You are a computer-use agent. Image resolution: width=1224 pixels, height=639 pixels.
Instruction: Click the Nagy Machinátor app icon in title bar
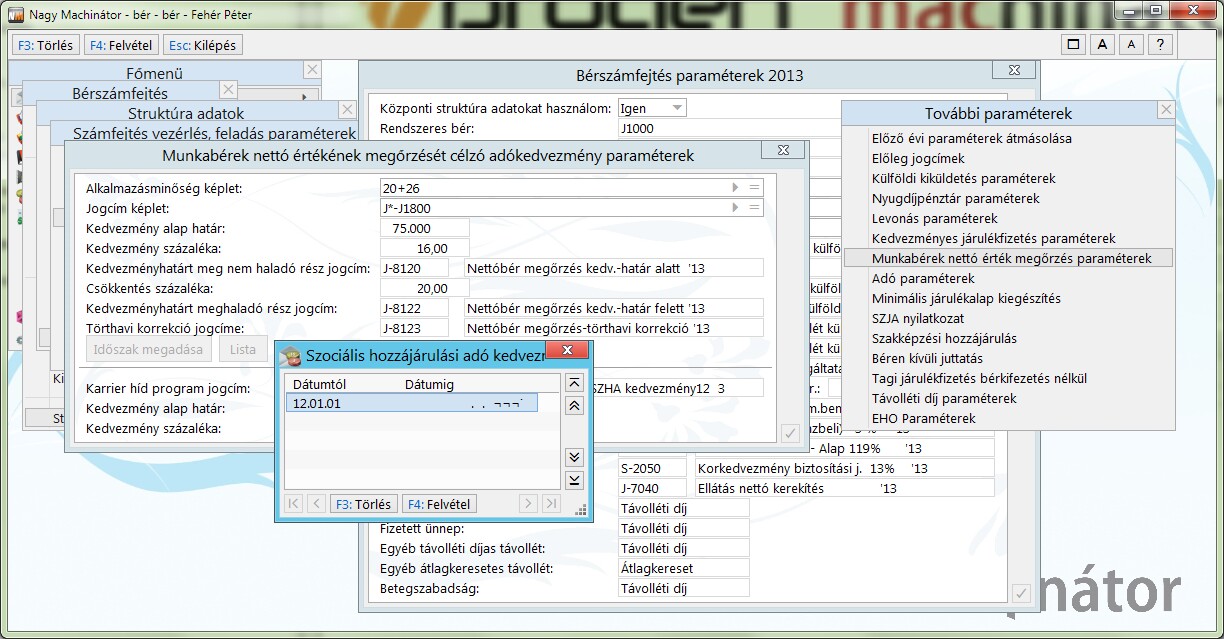[x=16, y=15]
